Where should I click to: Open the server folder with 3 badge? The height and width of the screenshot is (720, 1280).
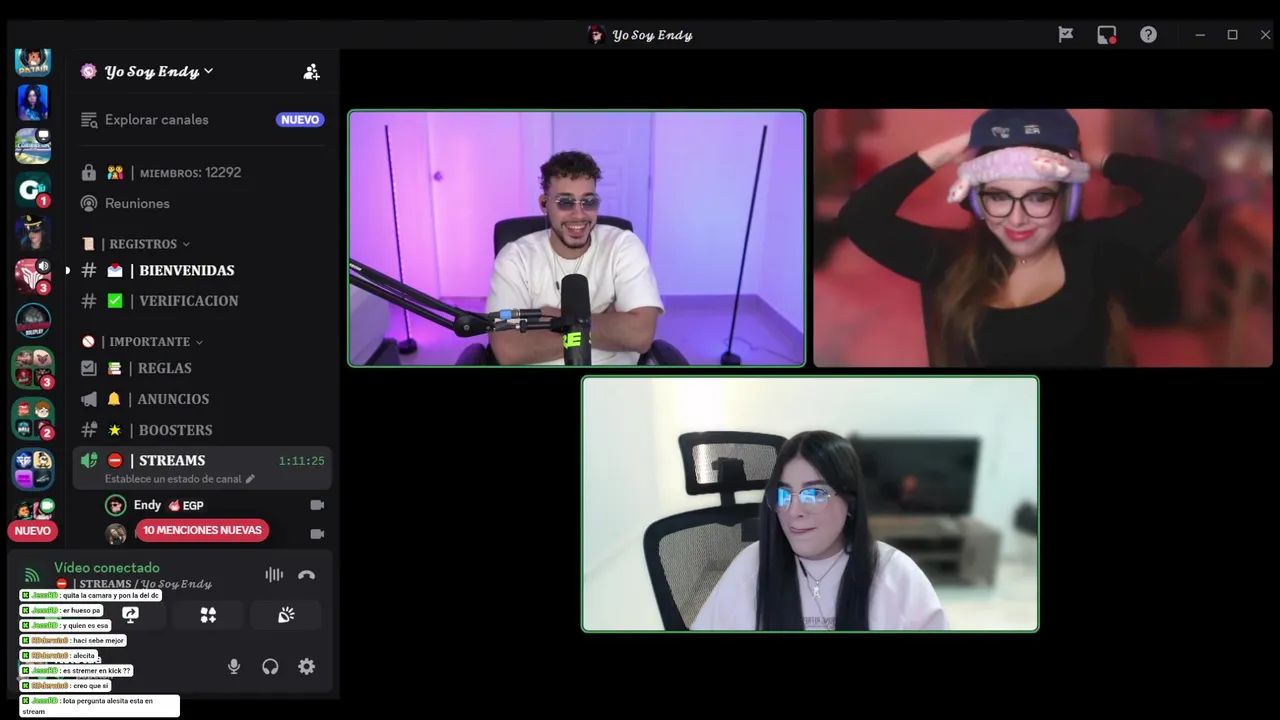pos(33,368)
